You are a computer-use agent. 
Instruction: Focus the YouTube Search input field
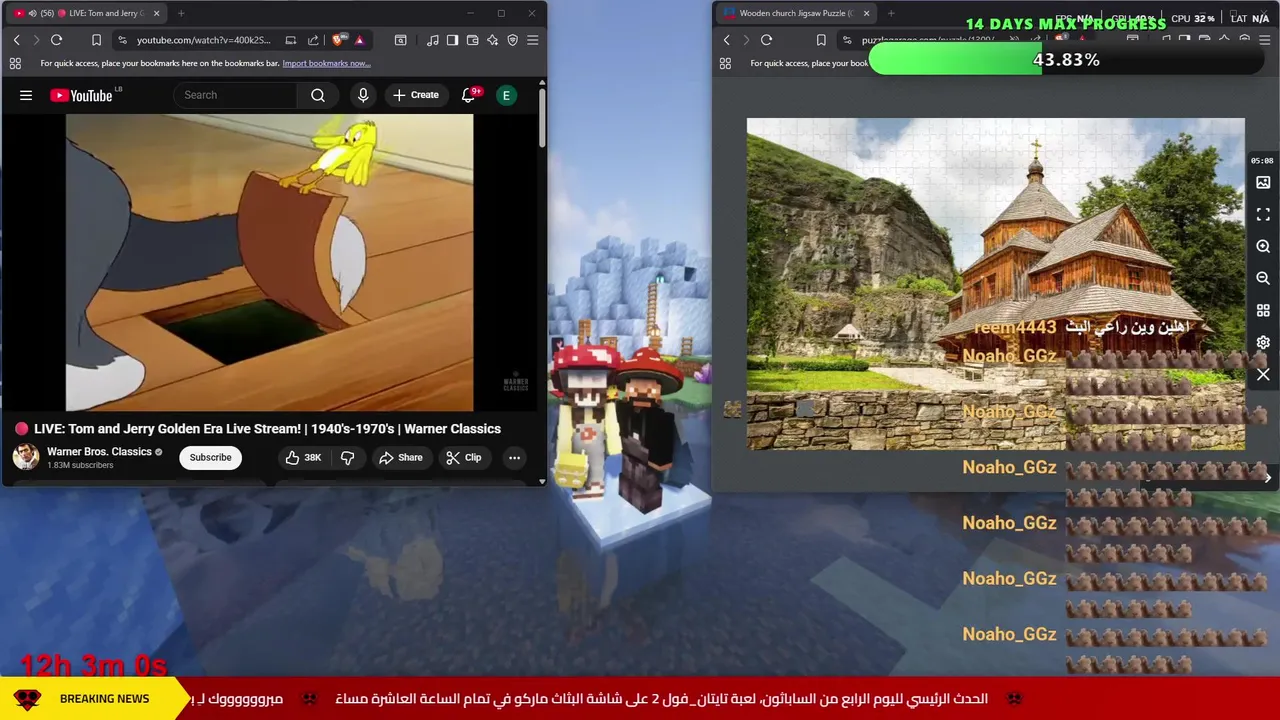click(236, 95)
